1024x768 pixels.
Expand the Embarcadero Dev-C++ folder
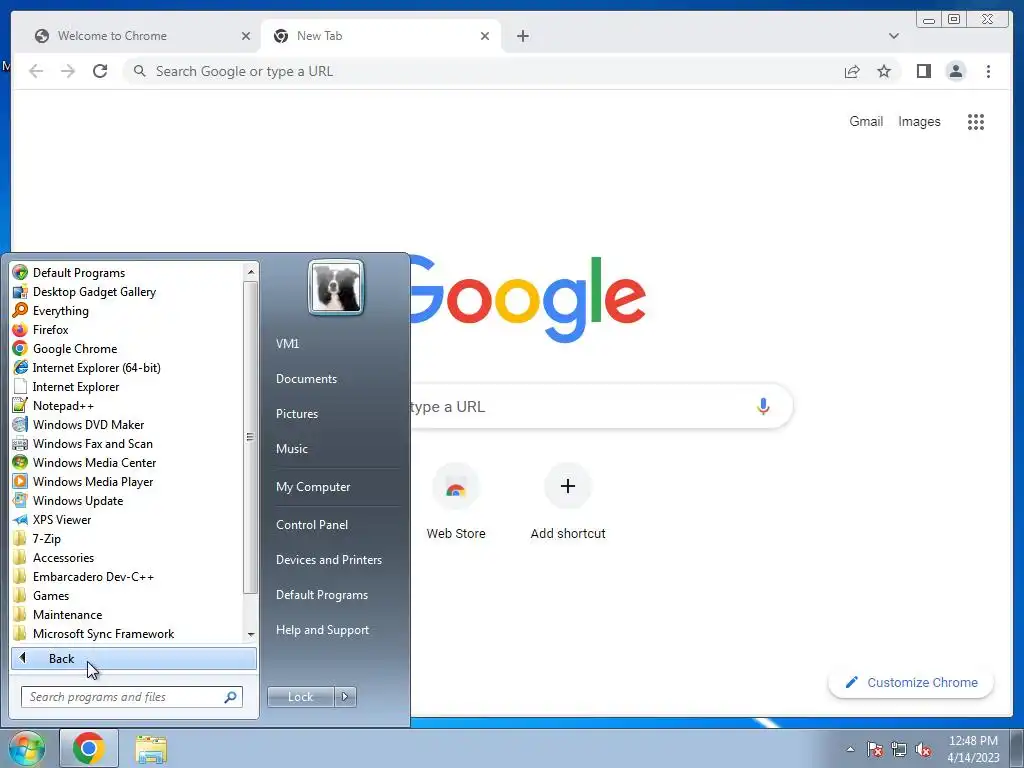click(x=93, y=576)
